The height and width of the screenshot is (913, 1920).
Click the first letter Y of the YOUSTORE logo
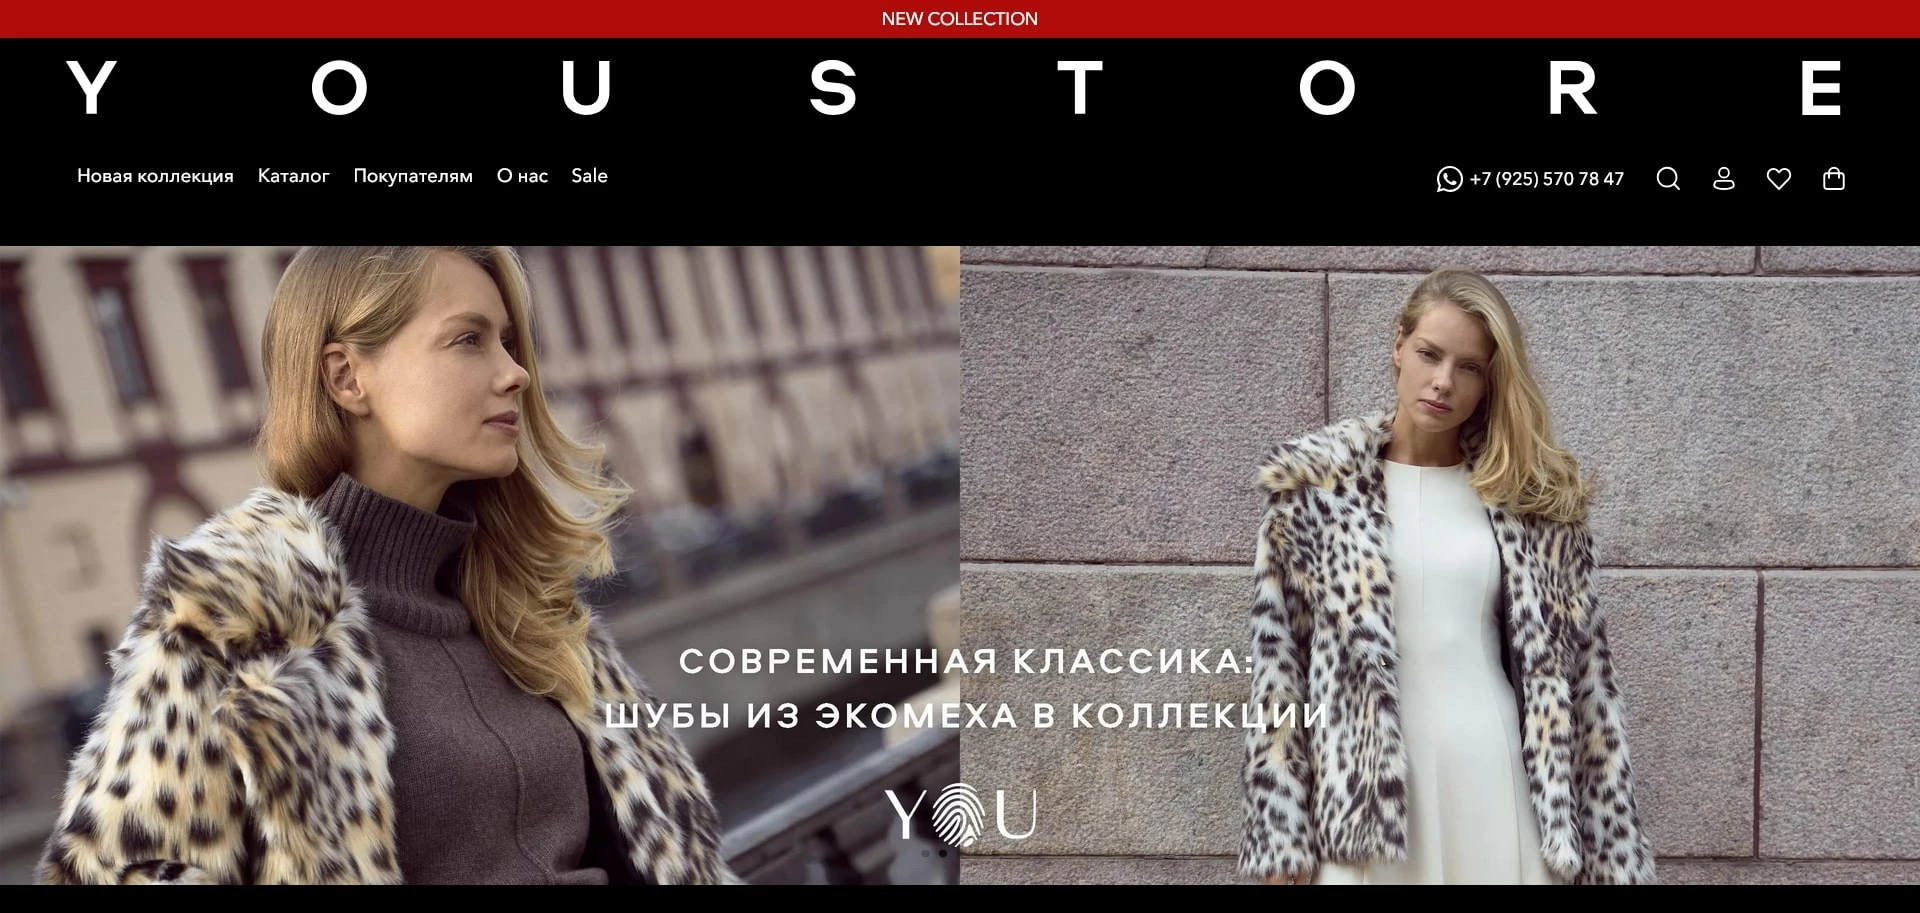pyautogui.click(x=91, y=88)
